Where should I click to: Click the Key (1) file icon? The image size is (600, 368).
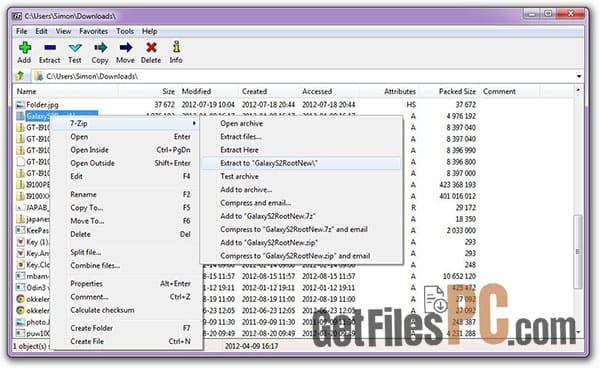20,242
